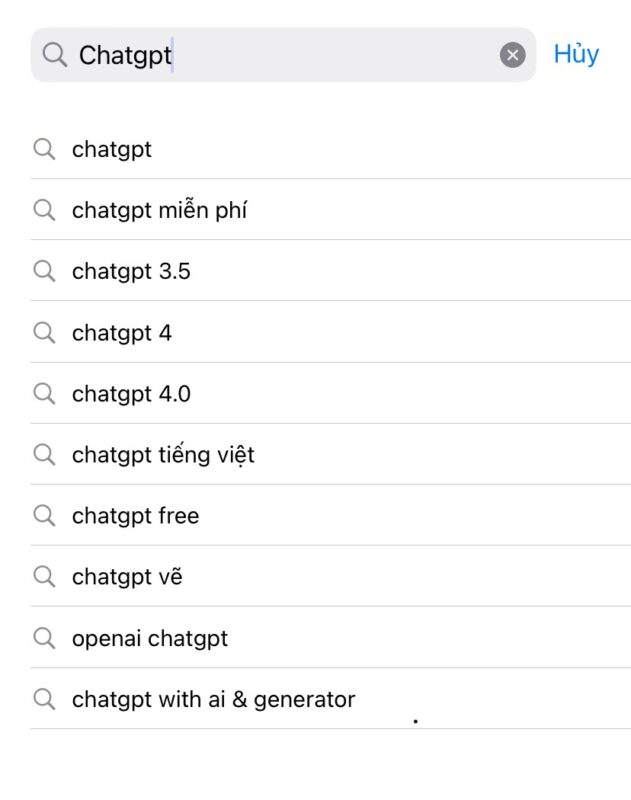The height and width of the screenshot is (800, 631).
Task: Click inside the Chatgpt search text field
Action: click(x=280, y=55)
